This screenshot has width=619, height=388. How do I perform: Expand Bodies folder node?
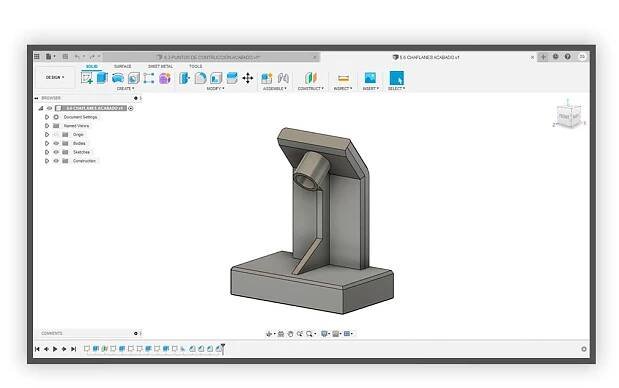47,143
